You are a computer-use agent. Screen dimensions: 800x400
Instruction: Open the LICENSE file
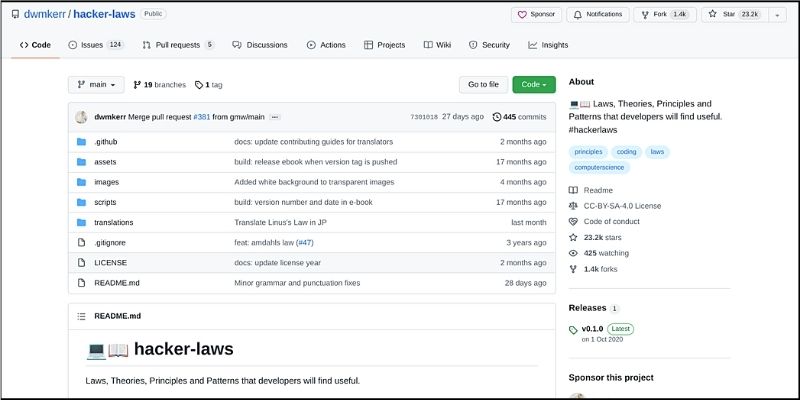pyautogui.click(x=110, y=263)
